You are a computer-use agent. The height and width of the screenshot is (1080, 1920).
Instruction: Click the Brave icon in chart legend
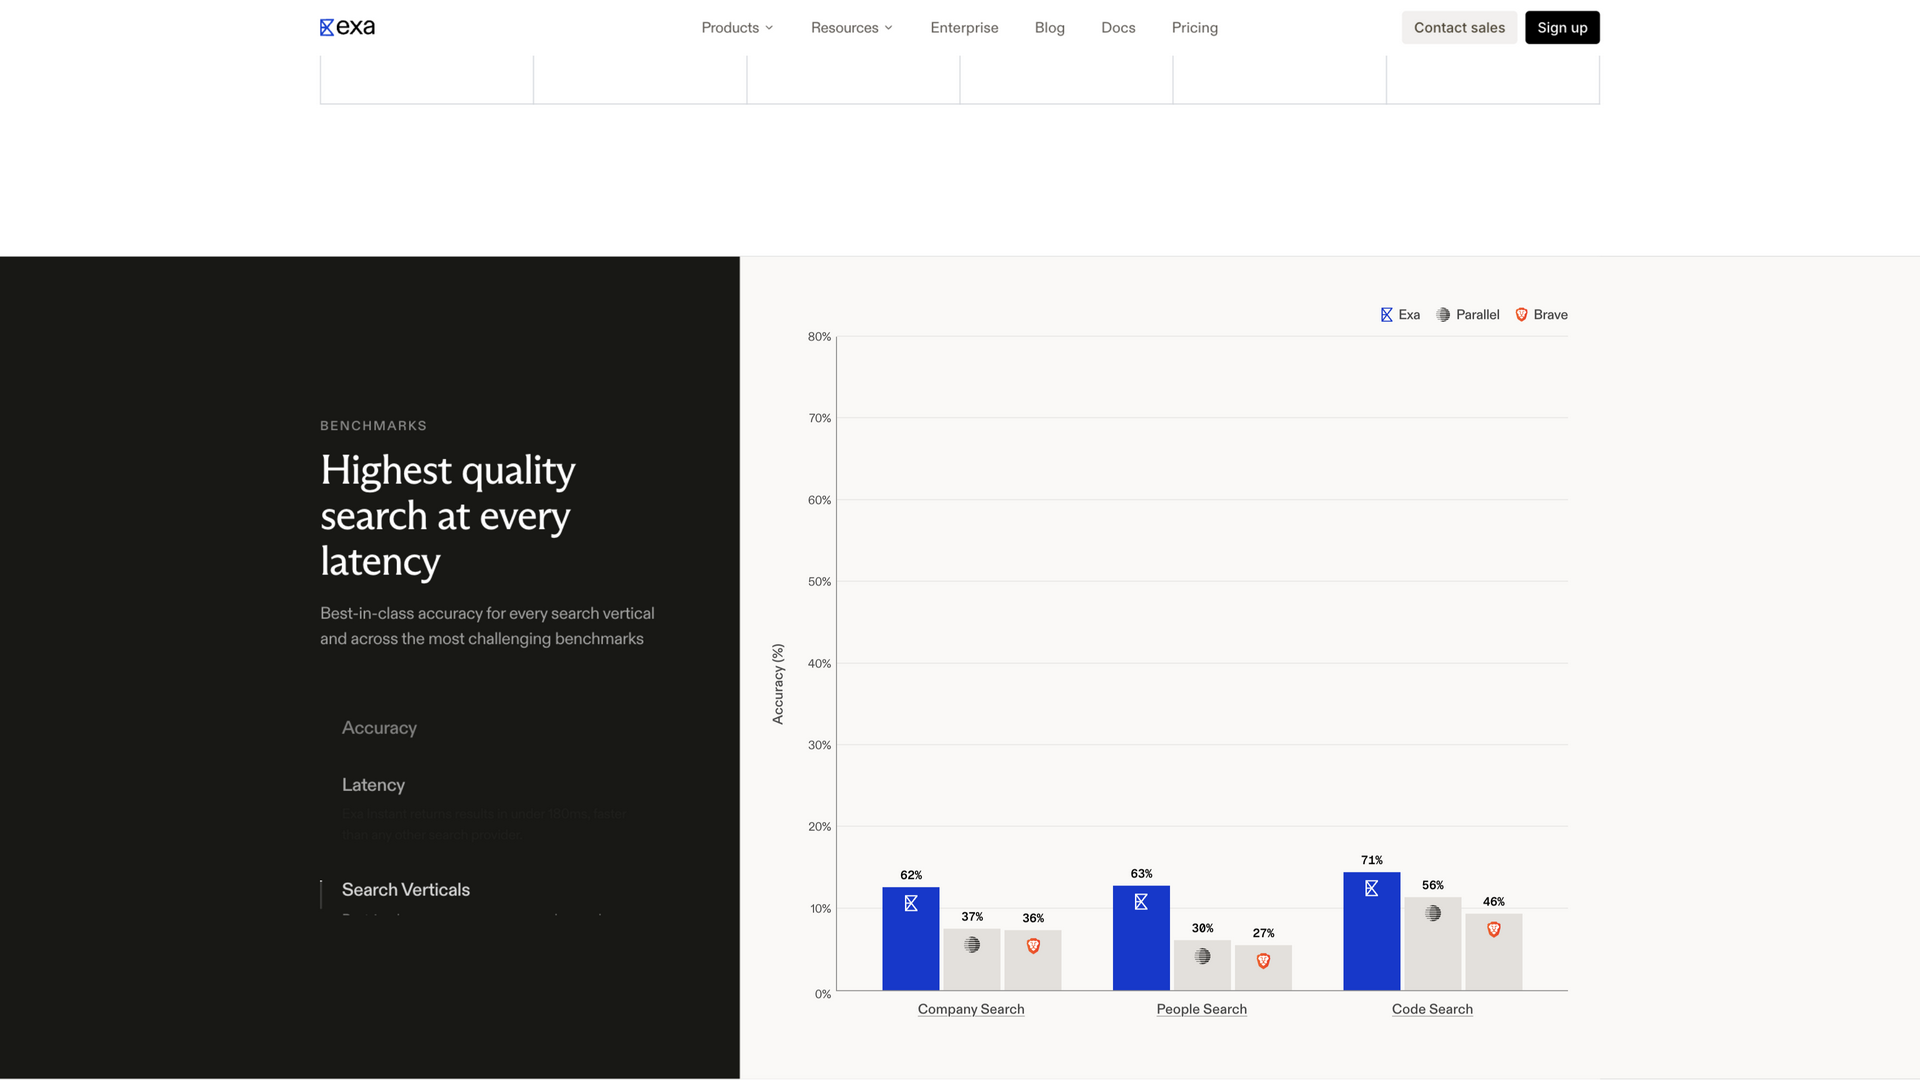(x=1521, y=315)
